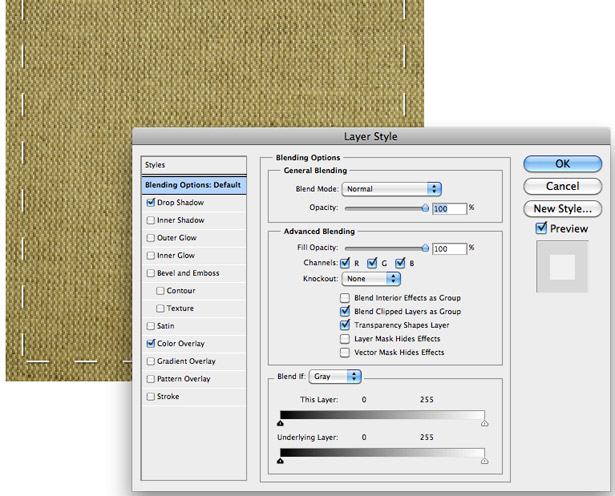Check Blend Interior Effects as Group
The width and height of the screenshot is (615, 496).
tap(345, 298)
